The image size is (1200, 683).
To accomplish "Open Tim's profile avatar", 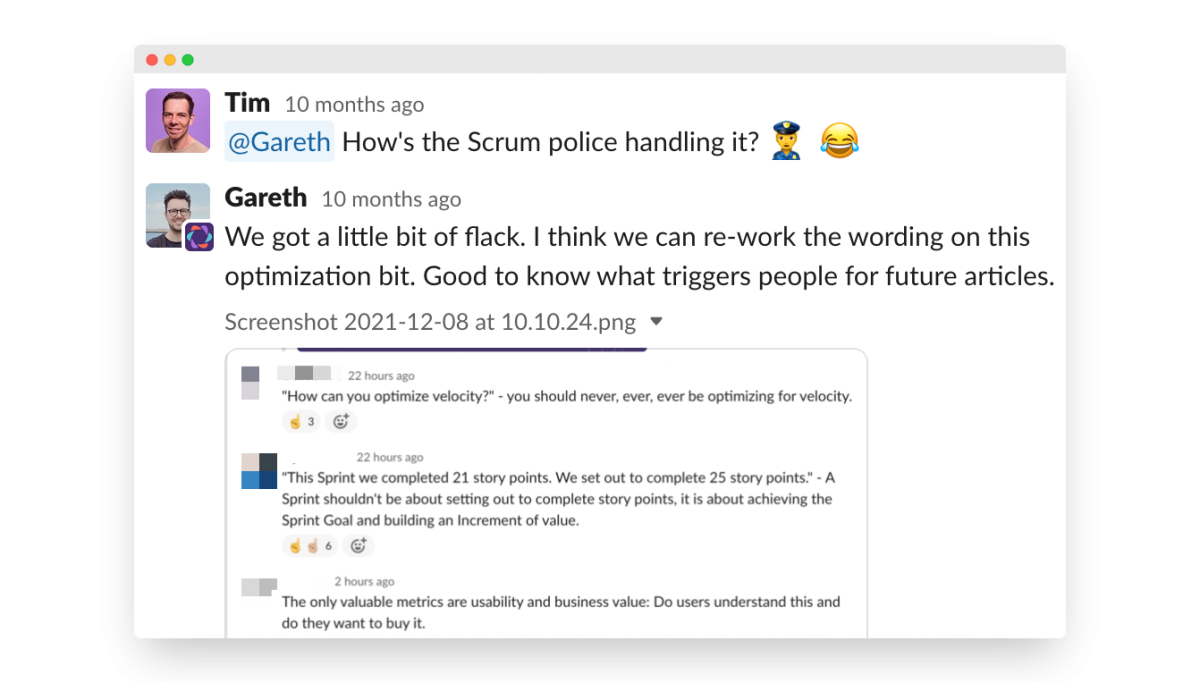I will 178,121.
